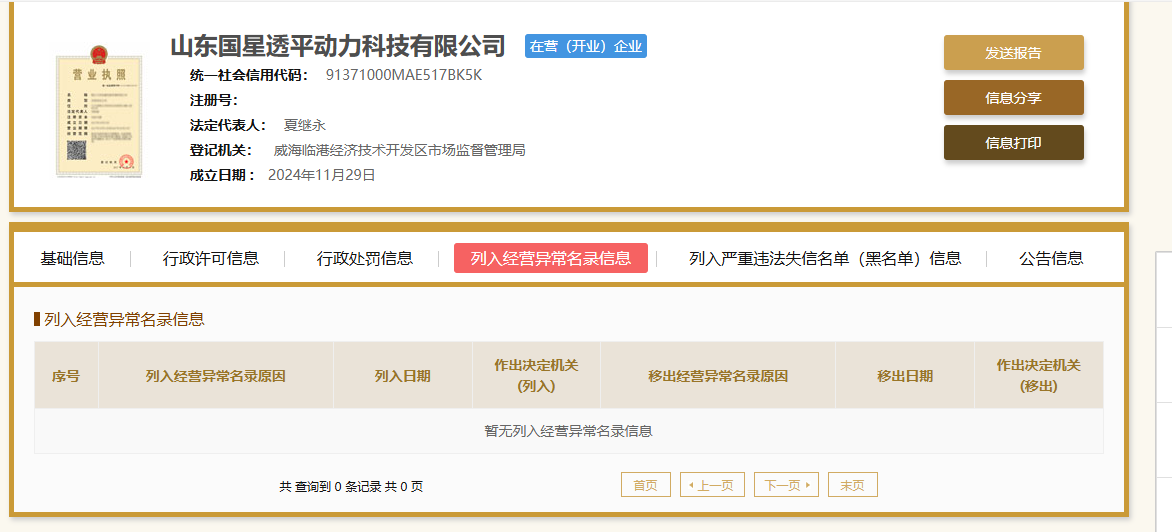This screenshot has height=532, width=1172.
Task: Click the 共 查询到 0 条记录 共 0 页 text
Action: pos(351,486)
